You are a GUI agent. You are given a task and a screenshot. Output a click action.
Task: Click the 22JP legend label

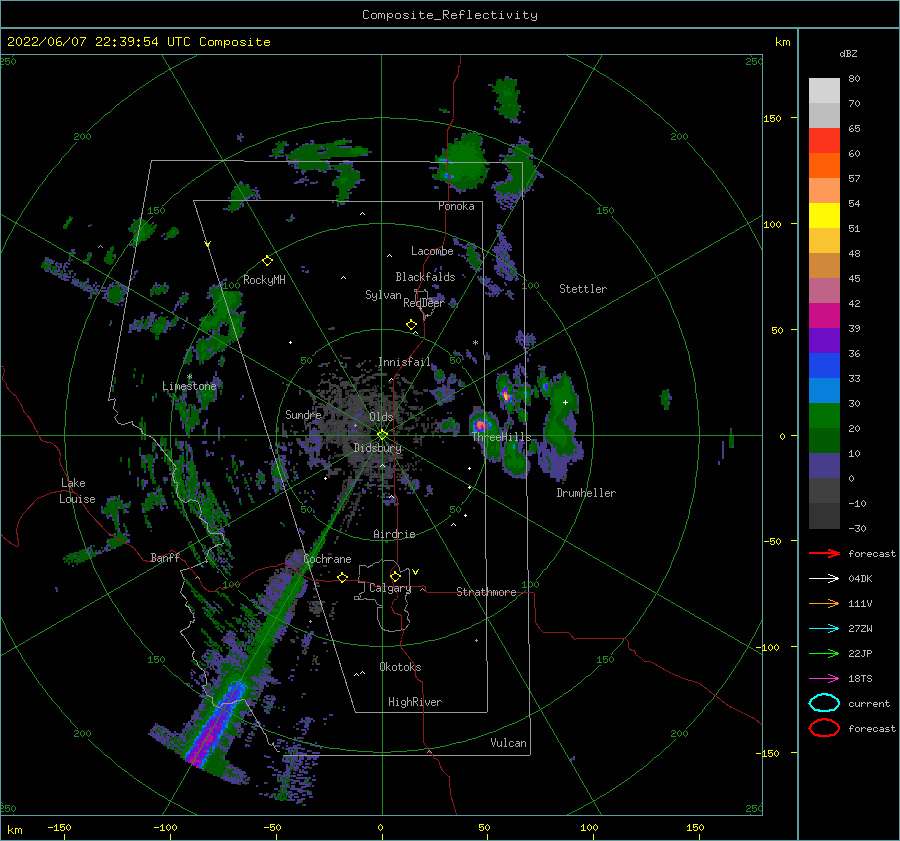[860, 653]
